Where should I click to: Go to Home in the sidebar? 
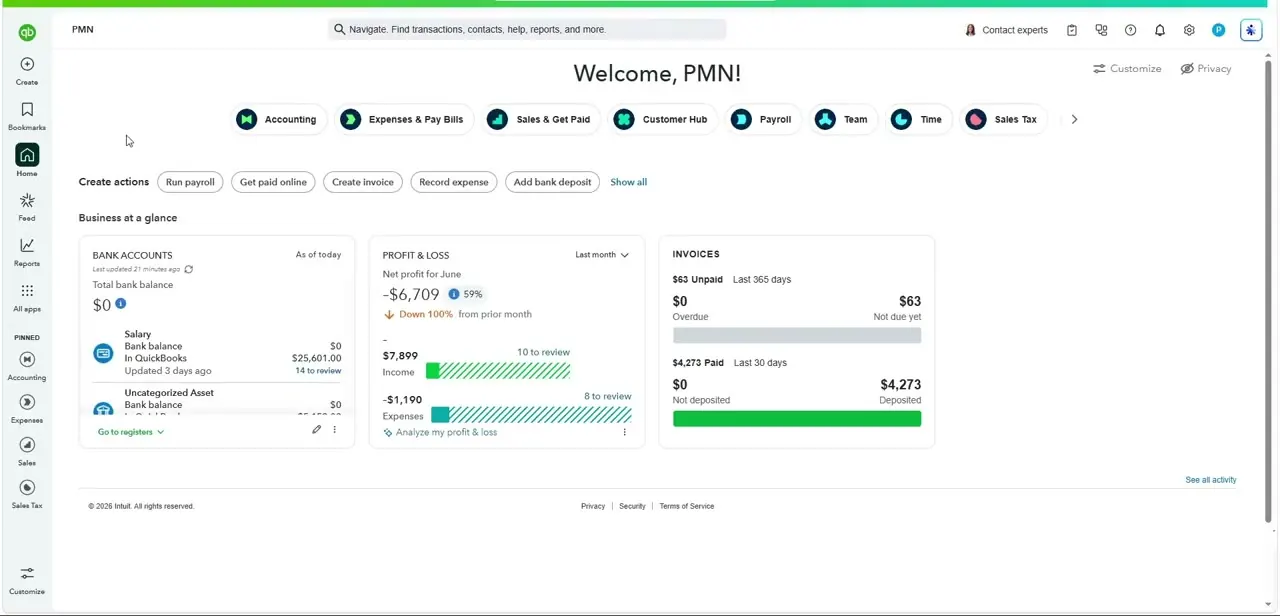[27, 160]
